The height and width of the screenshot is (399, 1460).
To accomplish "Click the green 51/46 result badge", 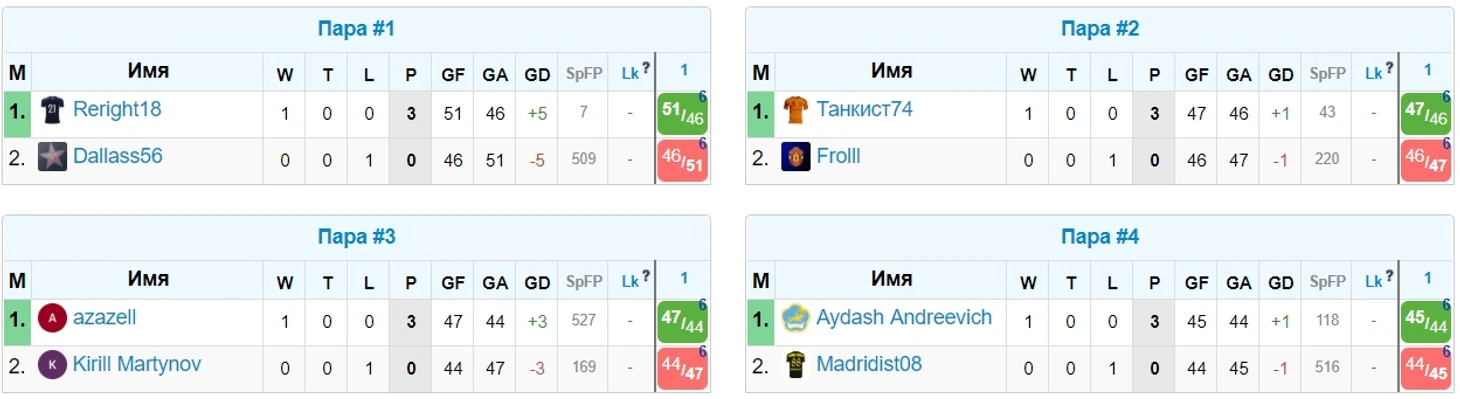I will point(683,113).
